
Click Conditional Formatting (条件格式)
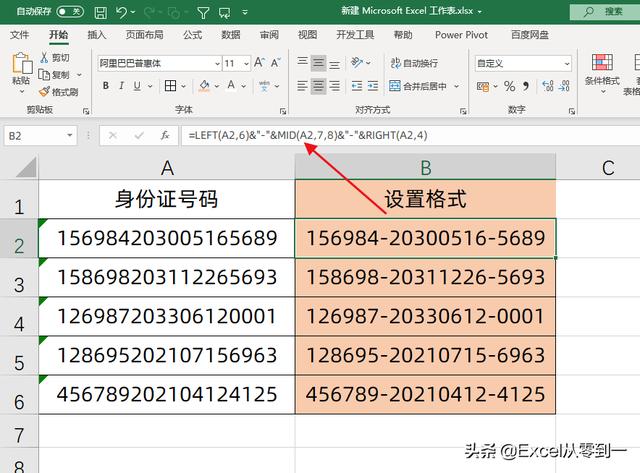point(602,73)
